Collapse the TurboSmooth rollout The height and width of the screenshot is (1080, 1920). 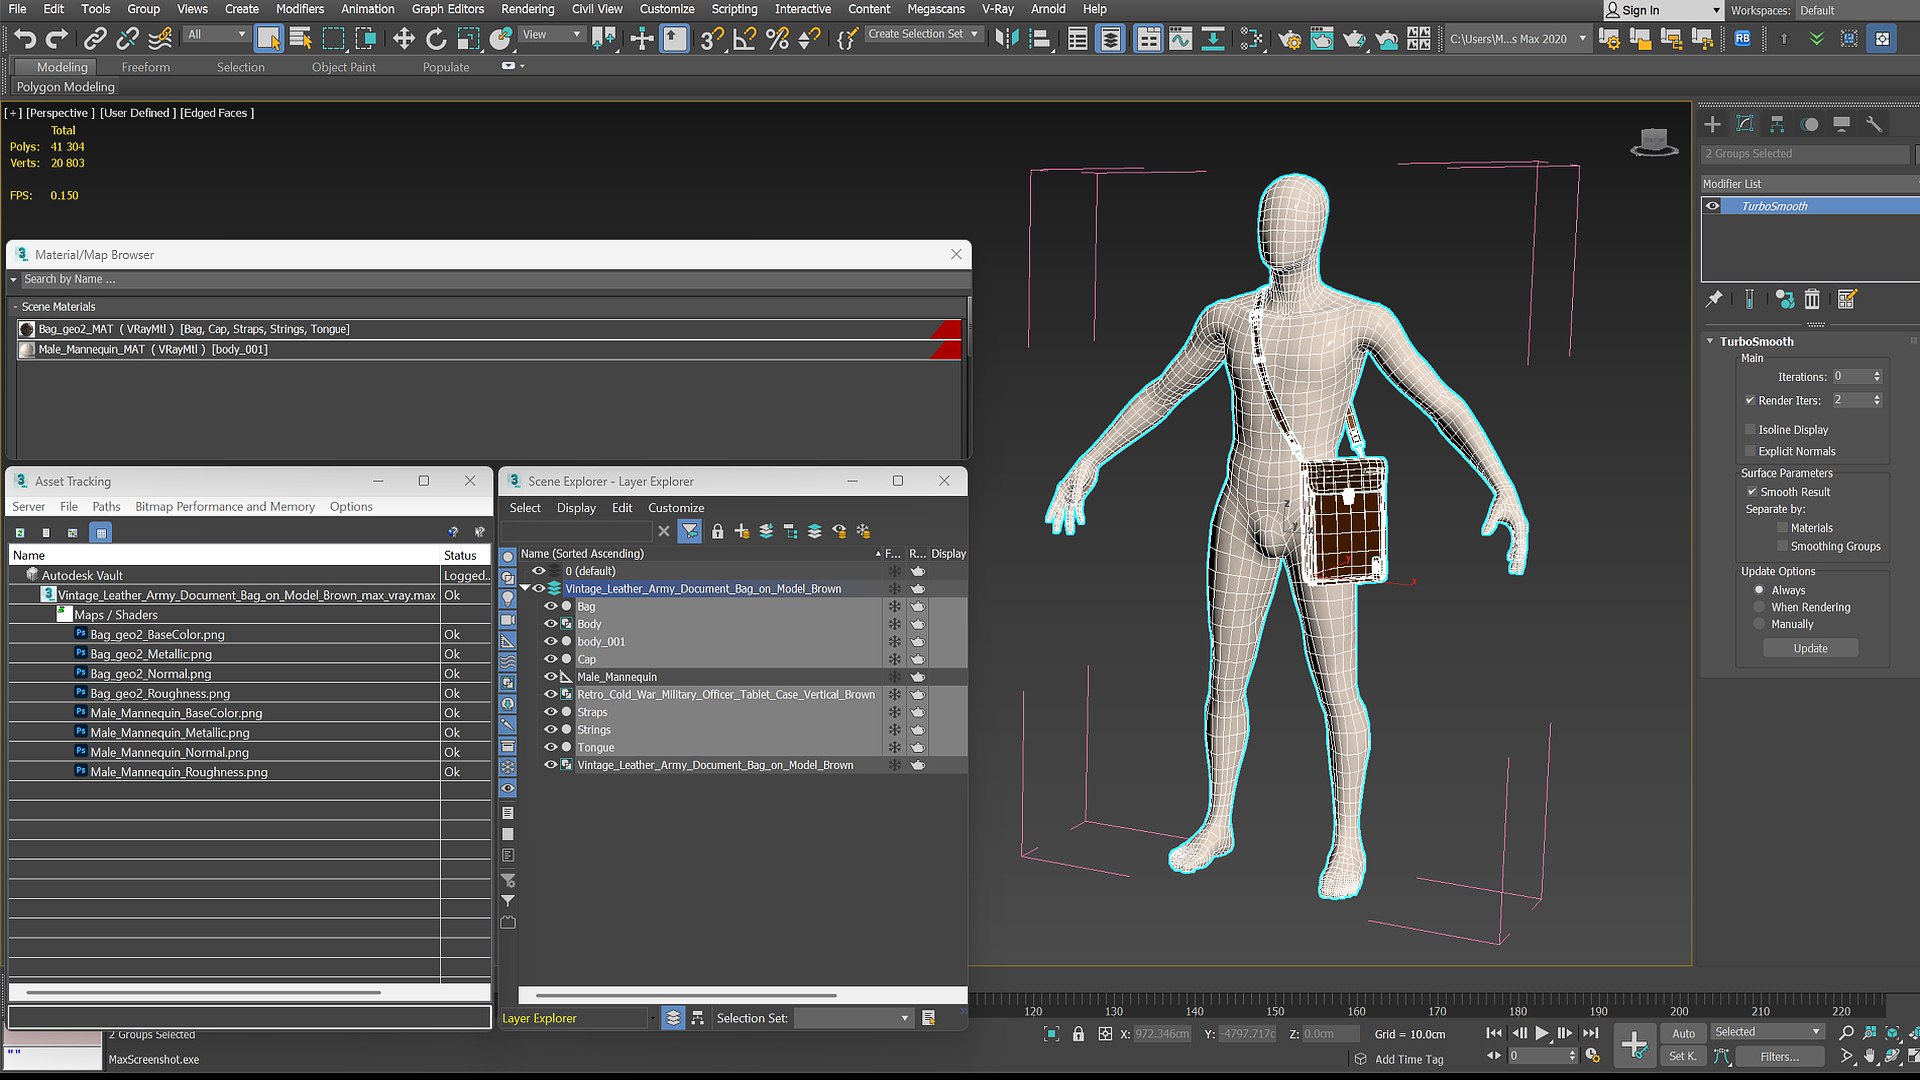[x=1710, y=341]
